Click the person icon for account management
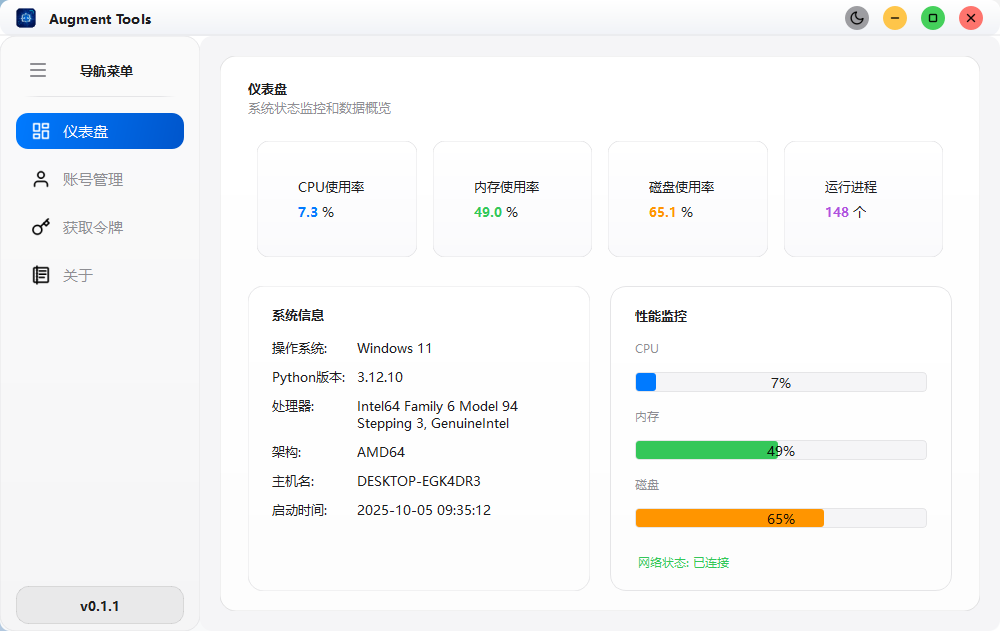Image resolution: width=1000 pixels, height=631 pixels. tap(41, 179)
